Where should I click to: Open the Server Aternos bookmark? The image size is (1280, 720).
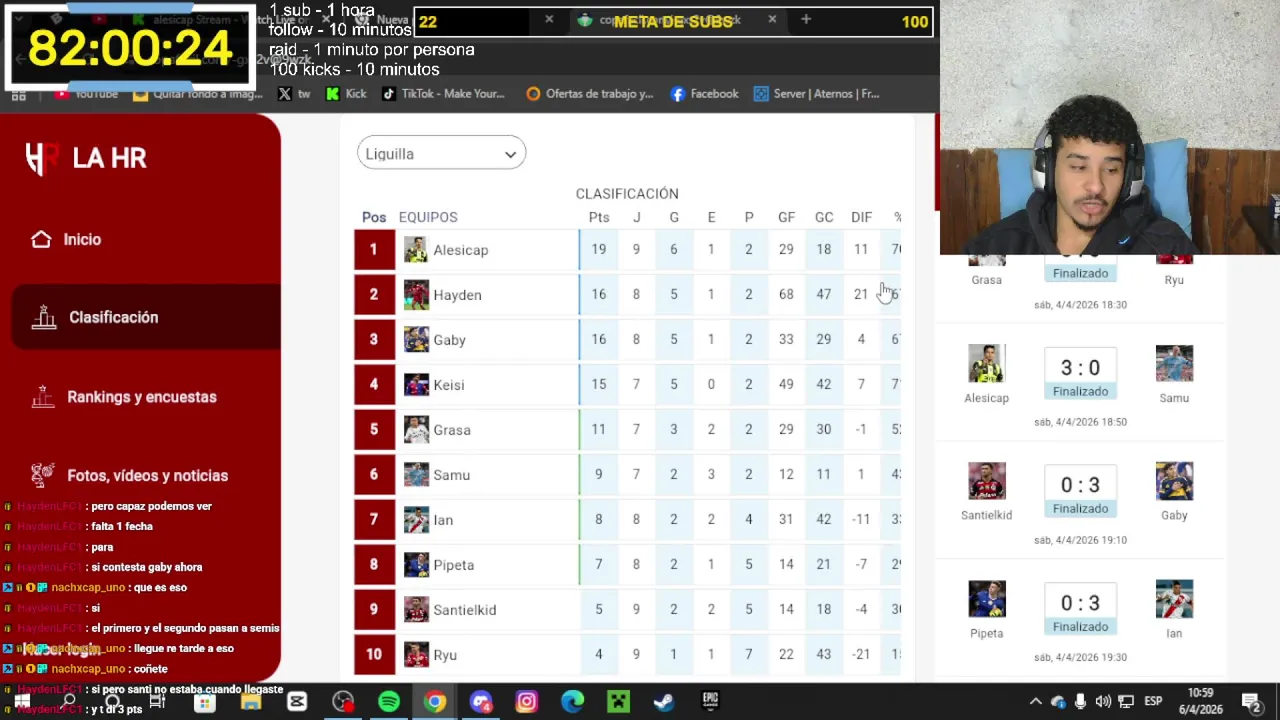(816, 94)
